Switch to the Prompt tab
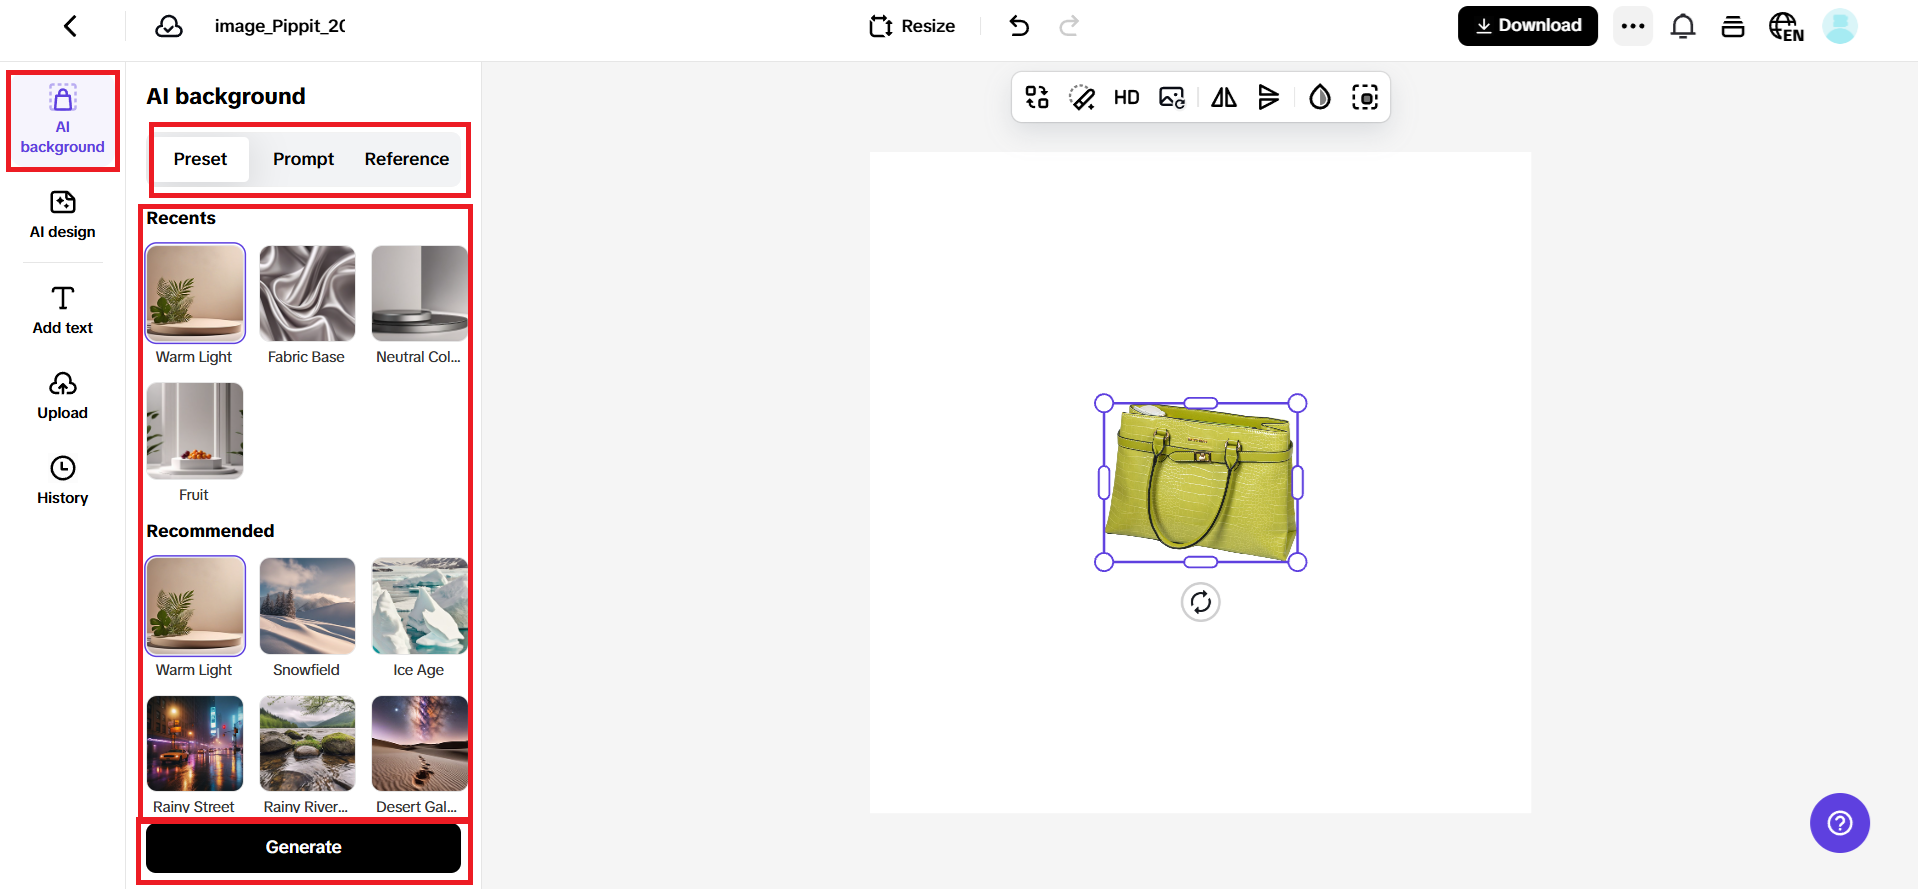The width and height of the screenshot is (1918, 889). (x=303, y=159)
